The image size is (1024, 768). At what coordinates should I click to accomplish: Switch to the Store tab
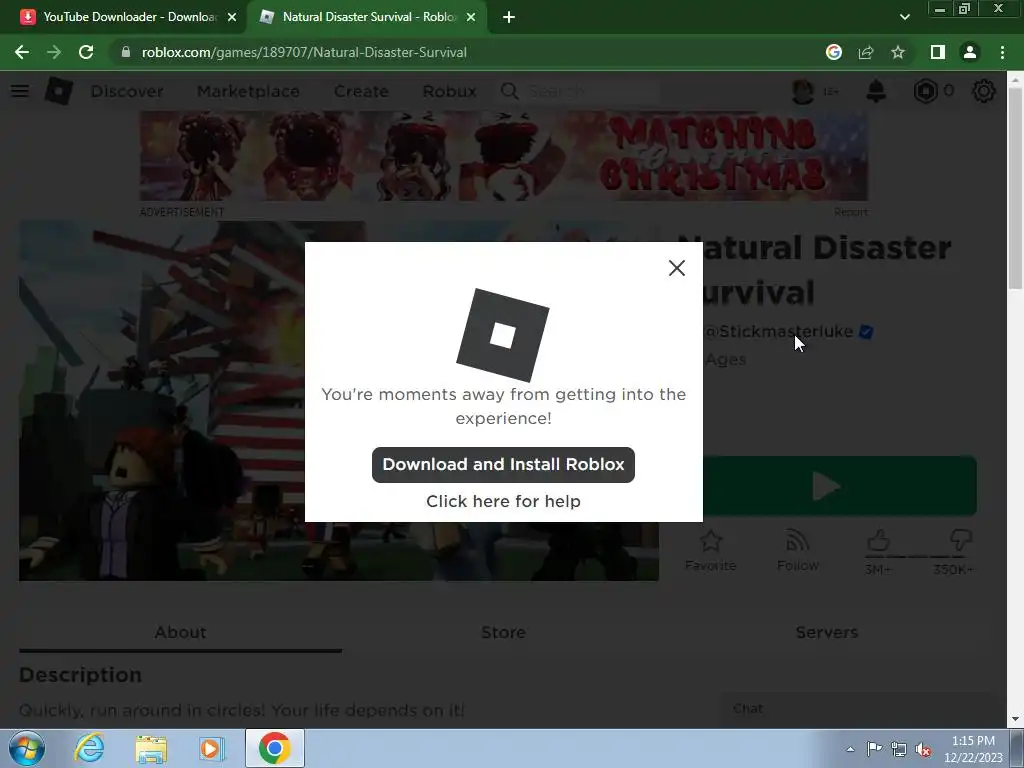503,632
